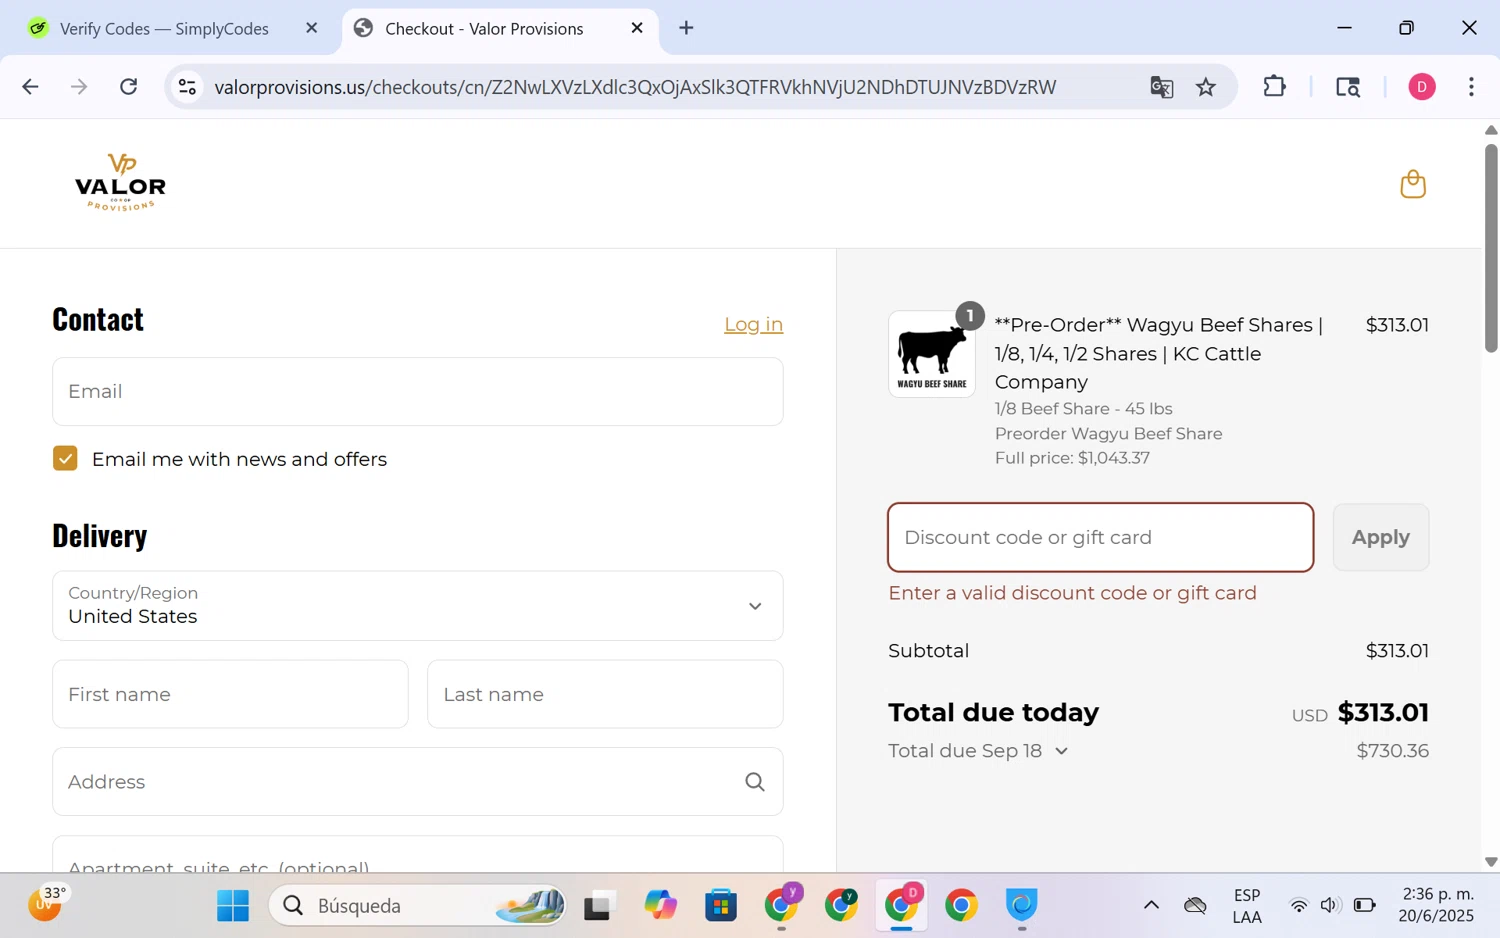Open the Chrome three-dot menu

click(x=1471, y=87)
